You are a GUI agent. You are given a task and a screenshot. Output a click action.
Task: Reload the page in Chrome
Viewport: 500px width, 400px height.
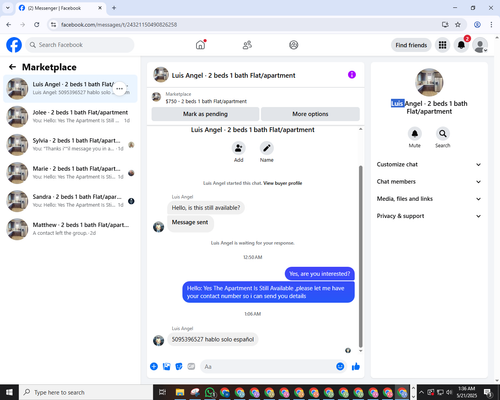(x=37, y=24)
